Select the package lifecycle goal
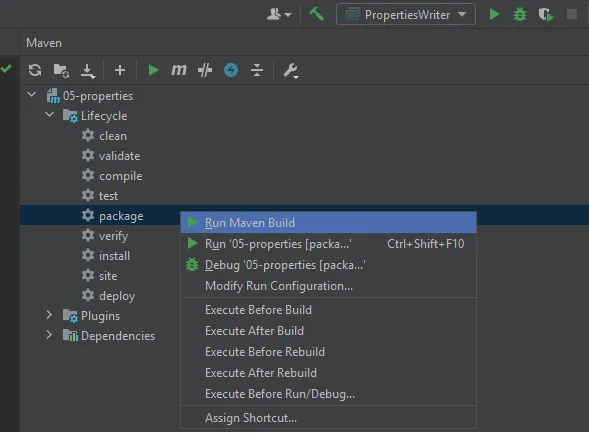589x441 pixels. click(x=121, y=216)
